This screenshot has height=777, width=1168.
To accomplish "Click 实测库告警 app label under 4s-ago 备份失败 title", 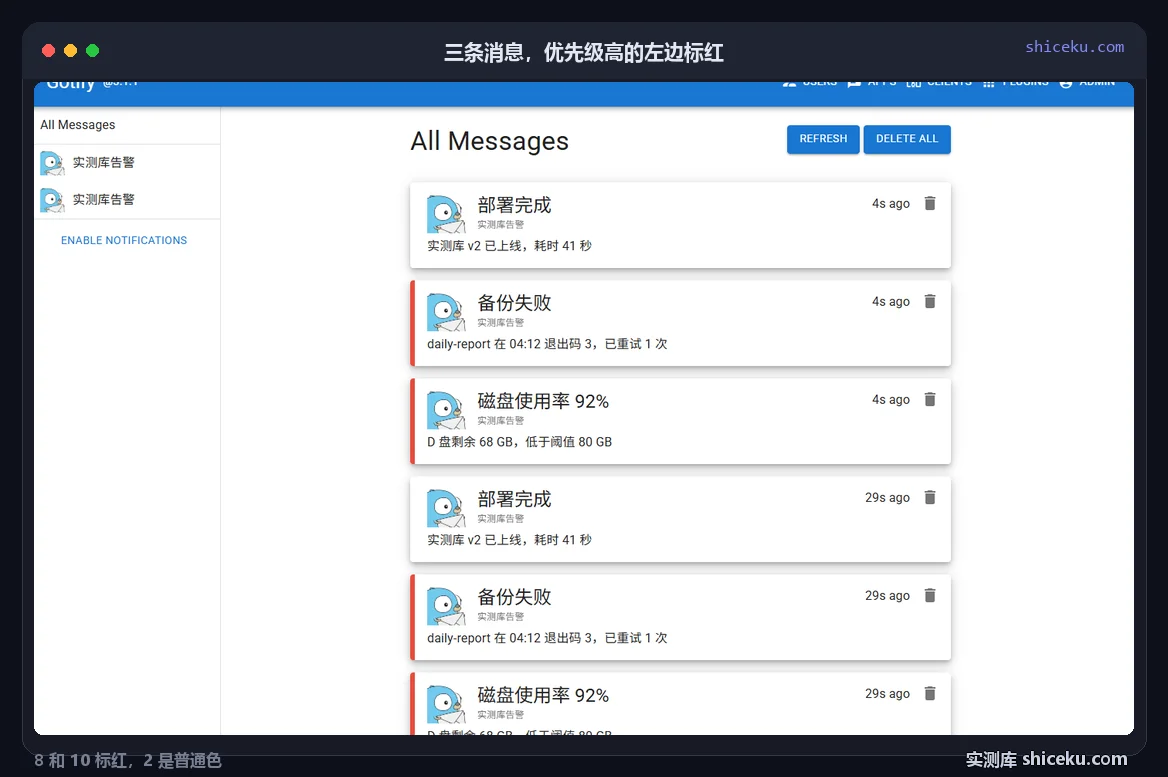I will coord(501,323).
